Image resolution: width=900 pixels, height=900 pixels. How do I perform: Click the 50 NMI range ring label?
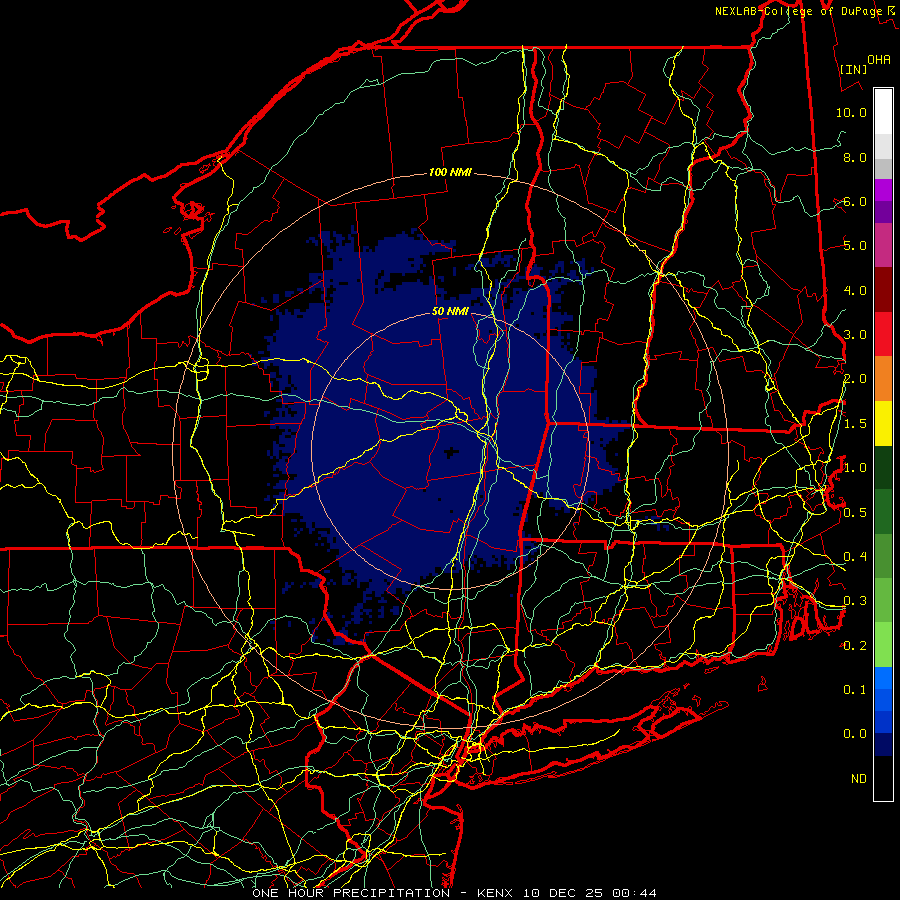pyautogui.click(x=450, y=312)
